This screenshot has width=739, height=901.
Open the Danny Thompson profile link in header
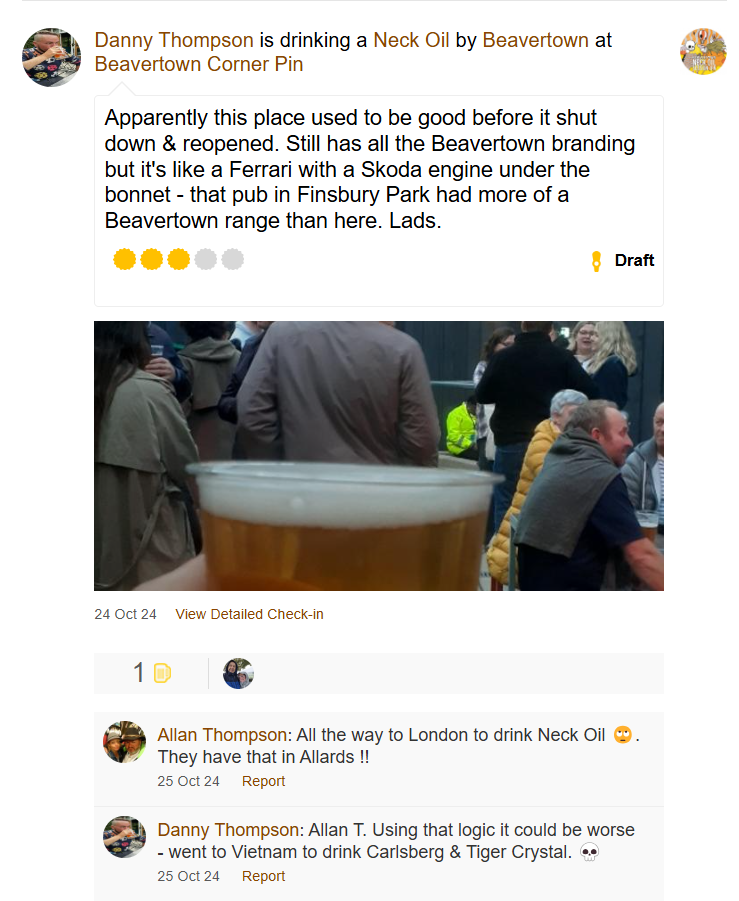click(174, 41)
